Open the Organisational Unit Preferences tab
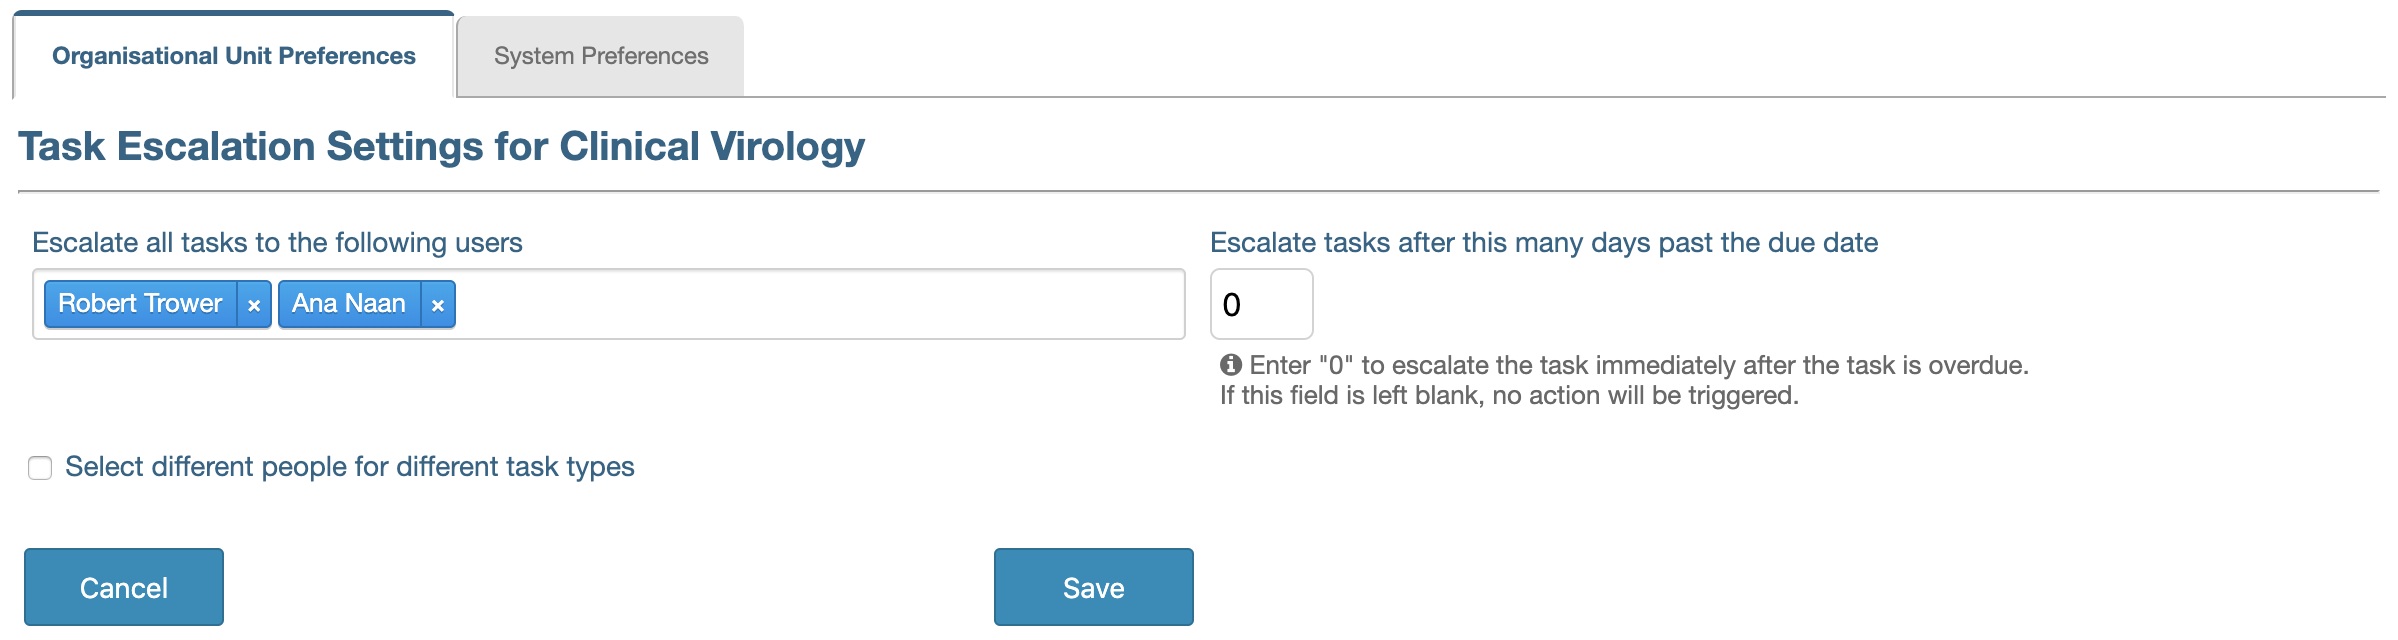2398x640 pixels. click(234, 57)
